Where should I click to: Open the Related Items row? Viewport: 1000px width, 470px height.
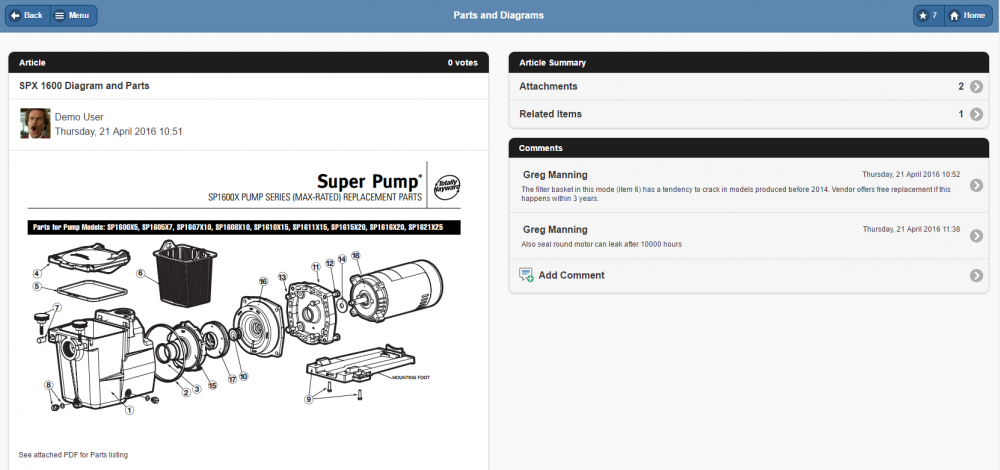(749, 114)
